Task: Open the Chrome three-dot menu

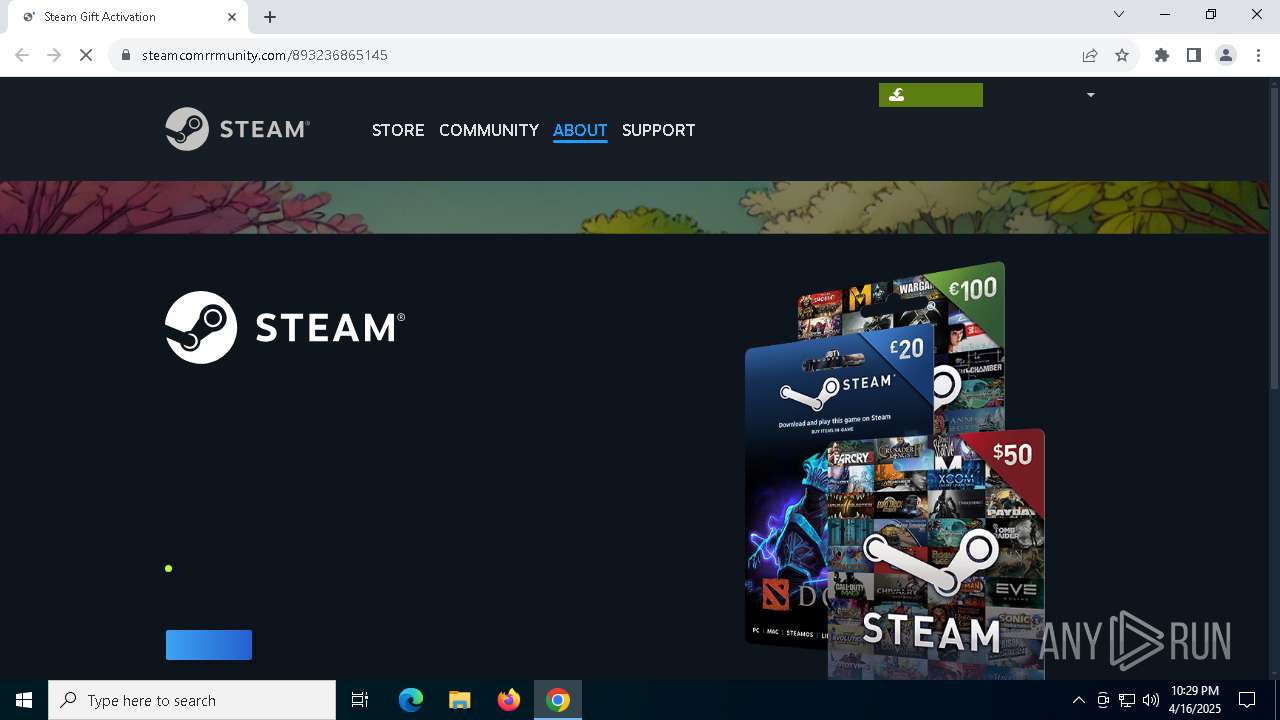Action: [x=1258, y=55]
